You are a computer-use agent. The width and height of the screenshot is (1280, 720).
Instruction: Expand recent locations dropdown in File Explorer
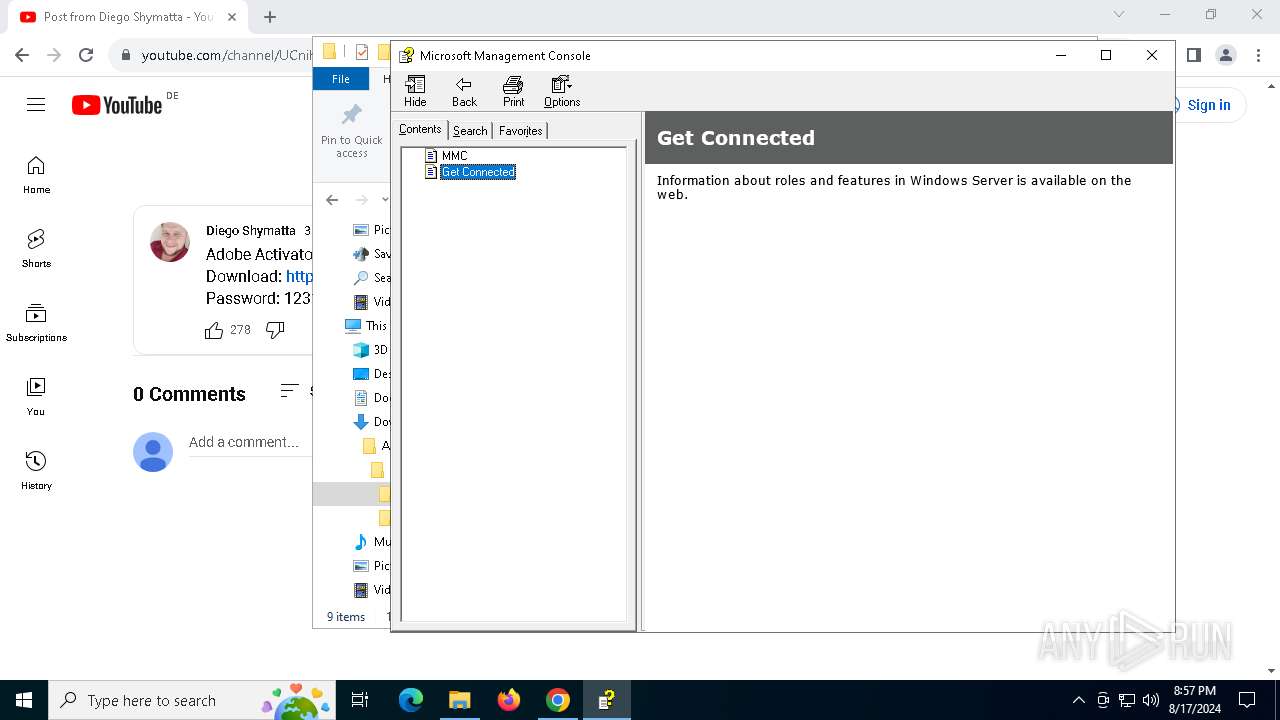[x=385, y=200]
